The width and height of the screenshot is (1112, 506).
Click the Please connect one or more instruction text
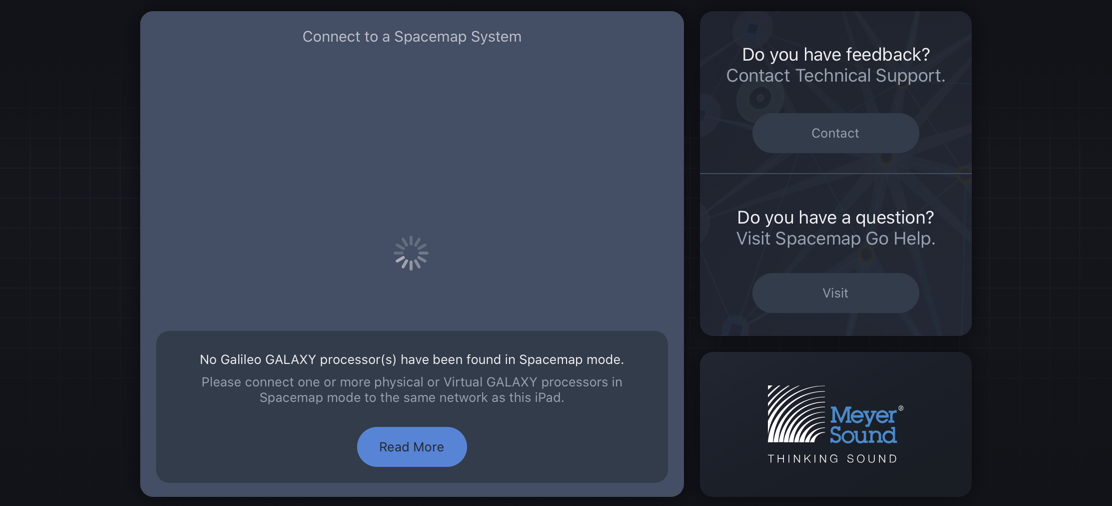pyautogui.click(x=412, y=390)
